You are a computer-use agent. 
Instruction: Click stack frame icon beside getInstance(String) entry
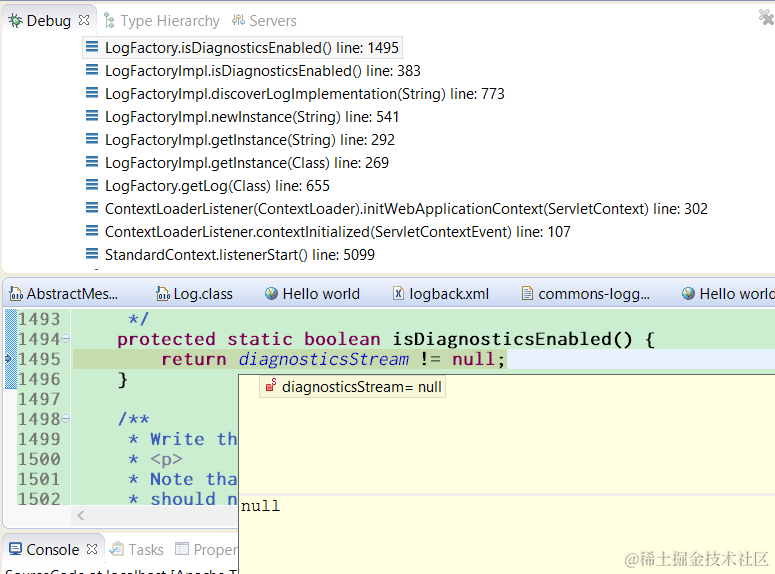[92, 139]
